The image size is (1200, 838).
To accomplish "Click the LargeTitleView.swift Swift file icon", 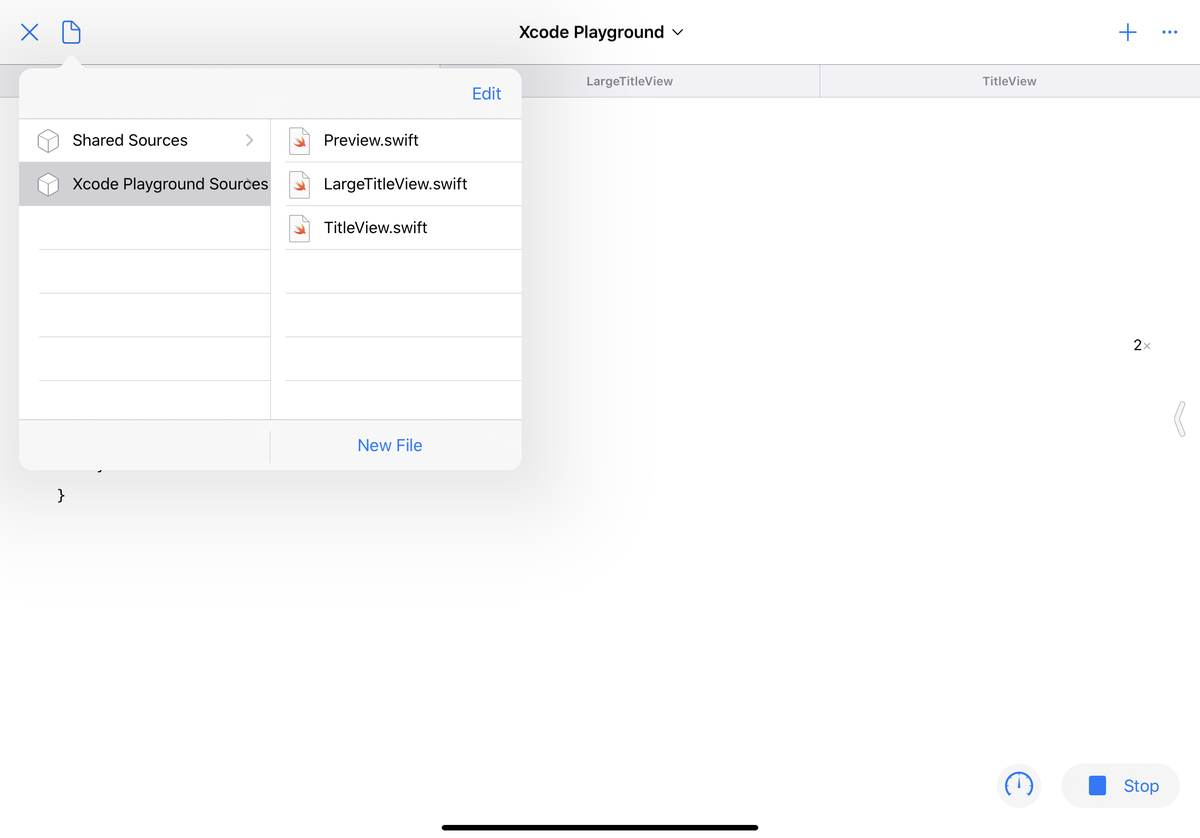I will pyautogui.click(x=299, y=185).
